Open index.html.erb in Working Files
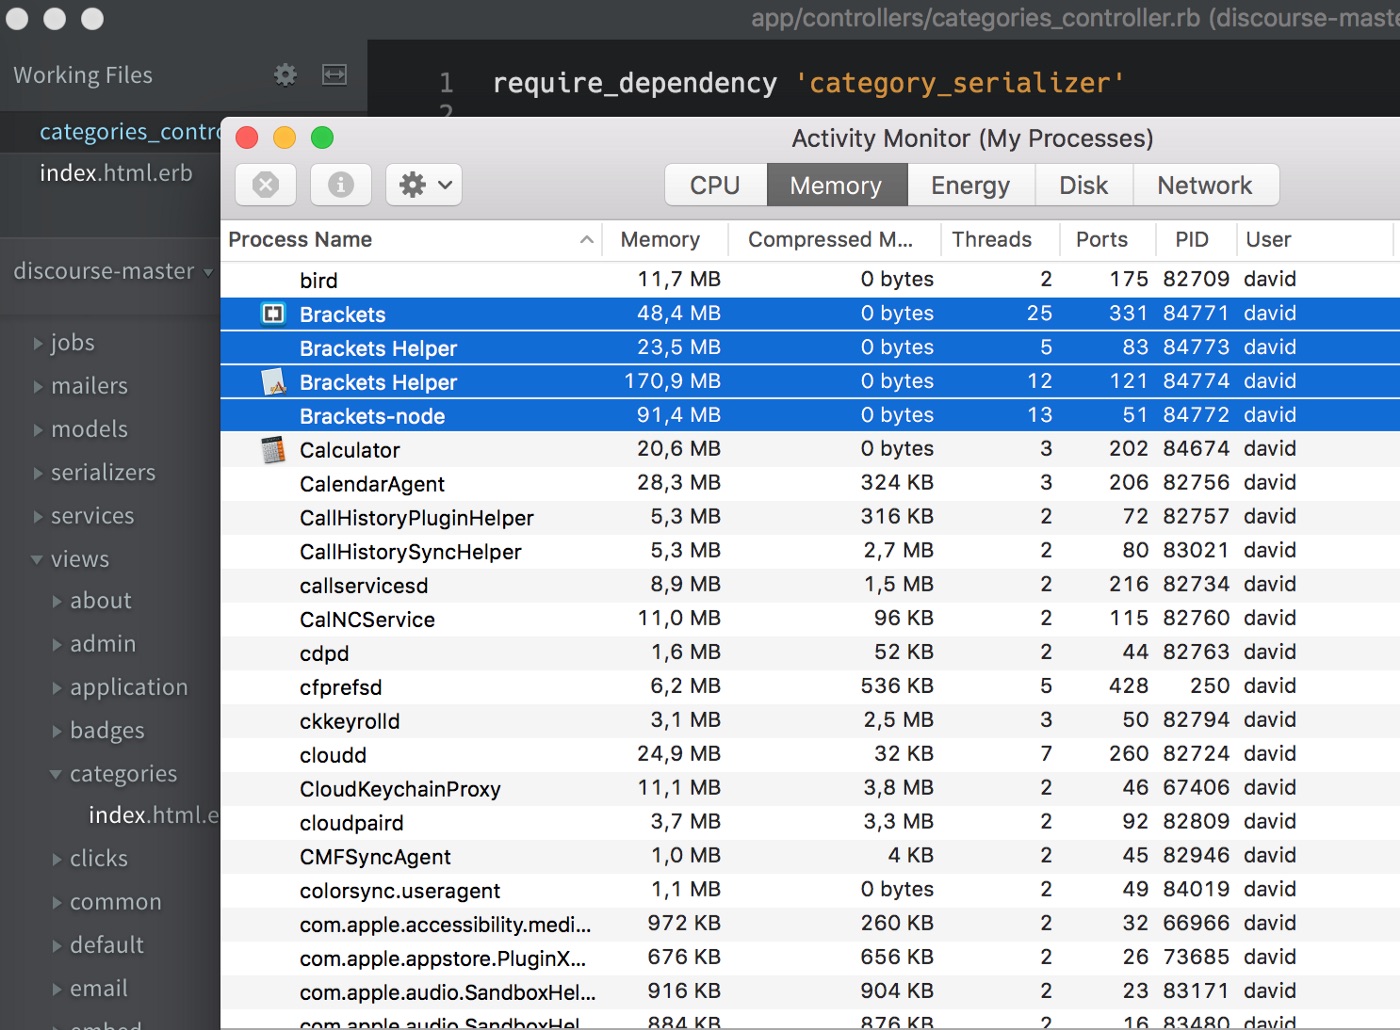1400x1030 pixels. click(116, 174)
